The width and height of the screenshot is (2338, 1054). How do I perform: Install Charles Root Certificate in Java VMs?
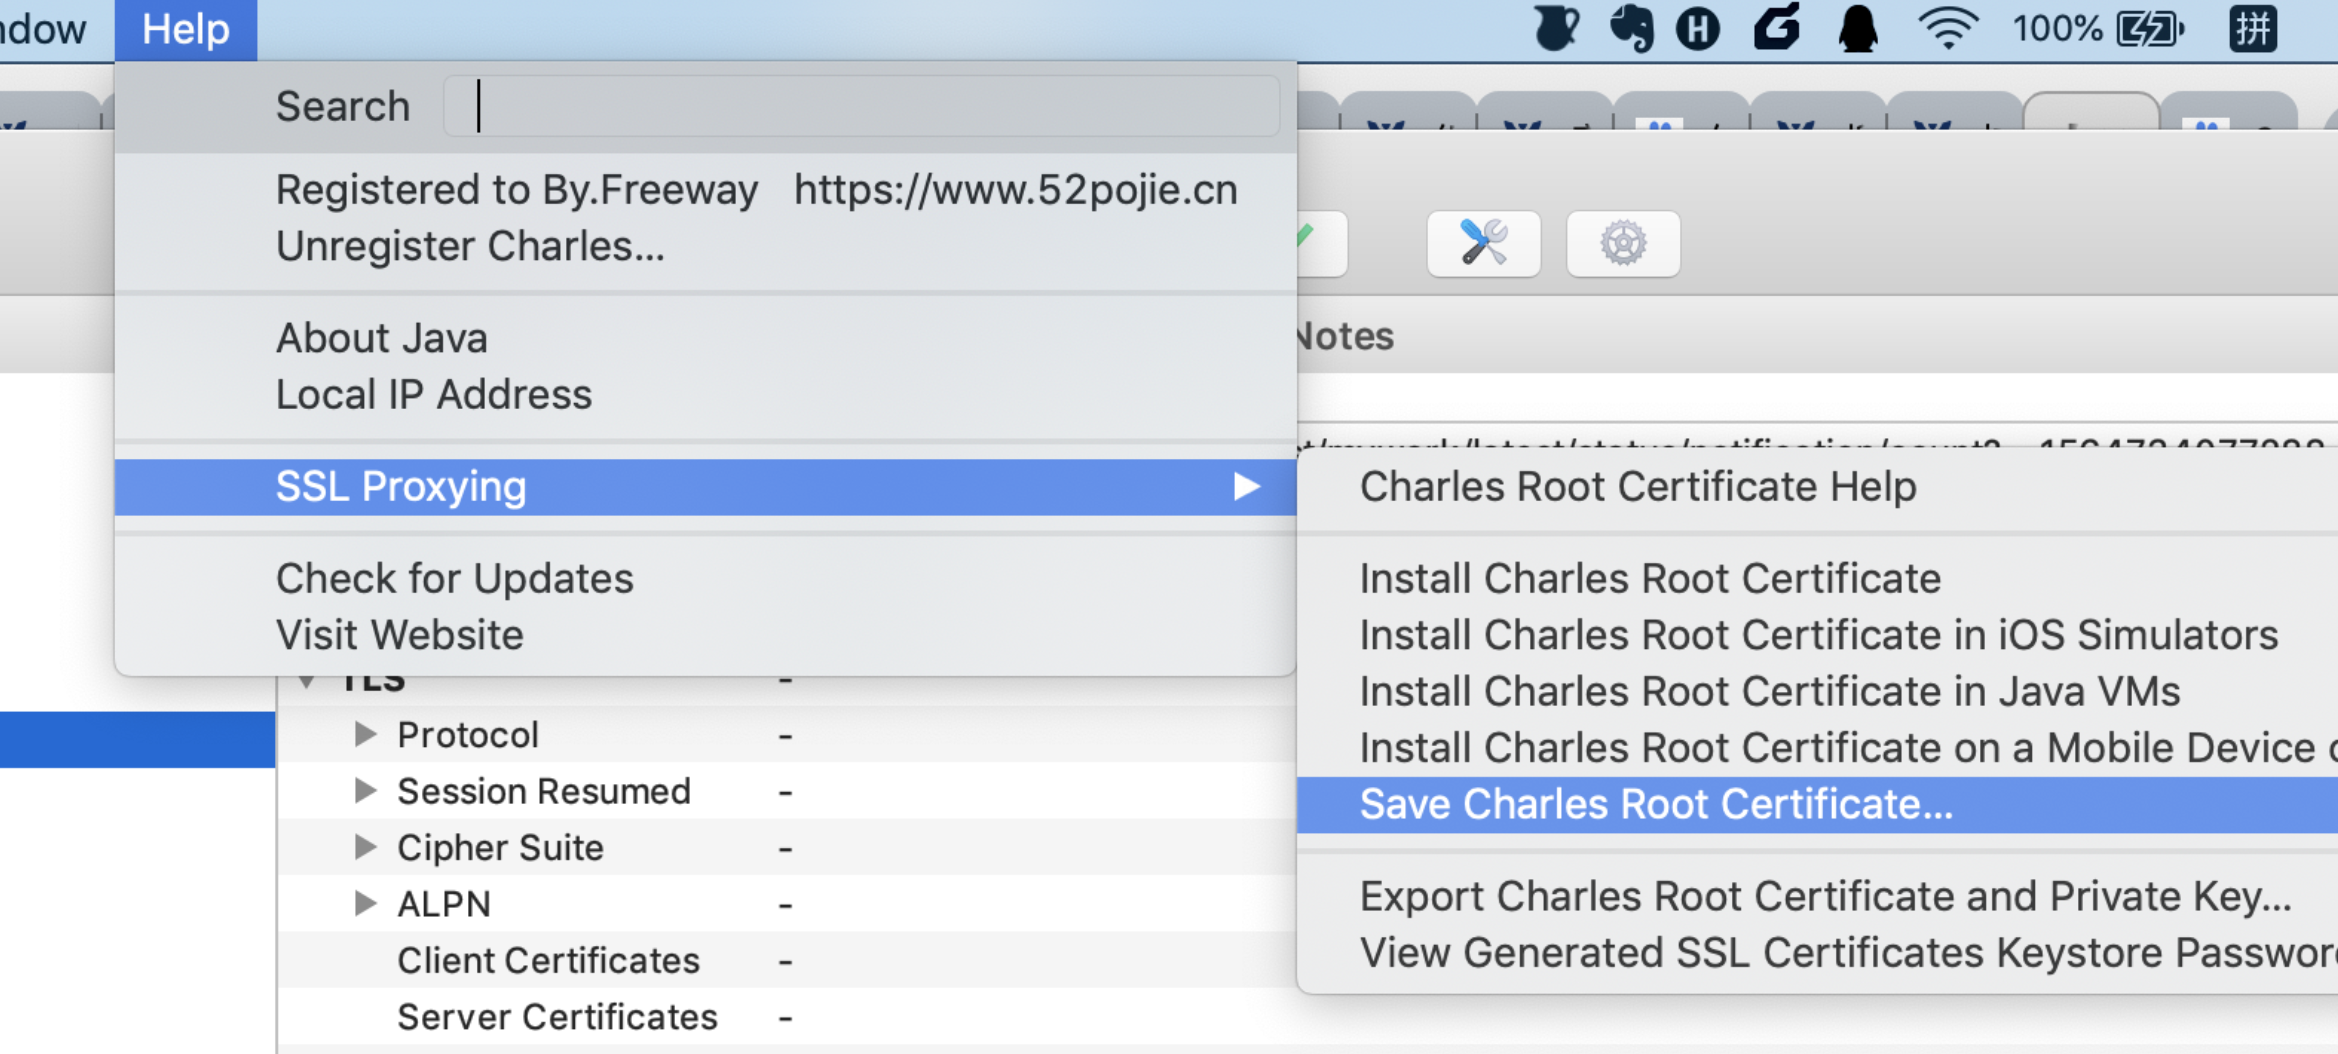1818,692
